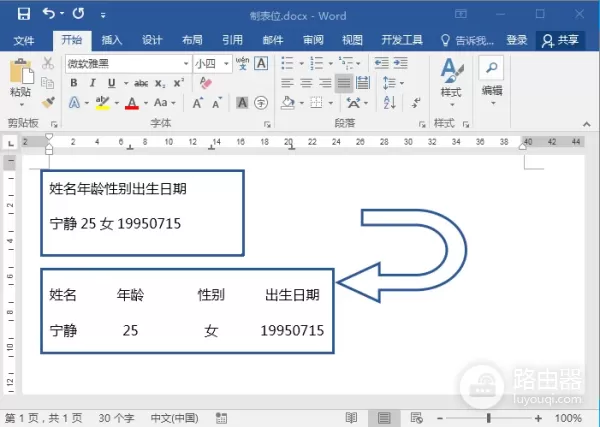Image resolution: width=600 pixels, height=427 pixels.
Task: Switch to the 审阅 tab
Action: pyautogui.click(x=313, y=40)
